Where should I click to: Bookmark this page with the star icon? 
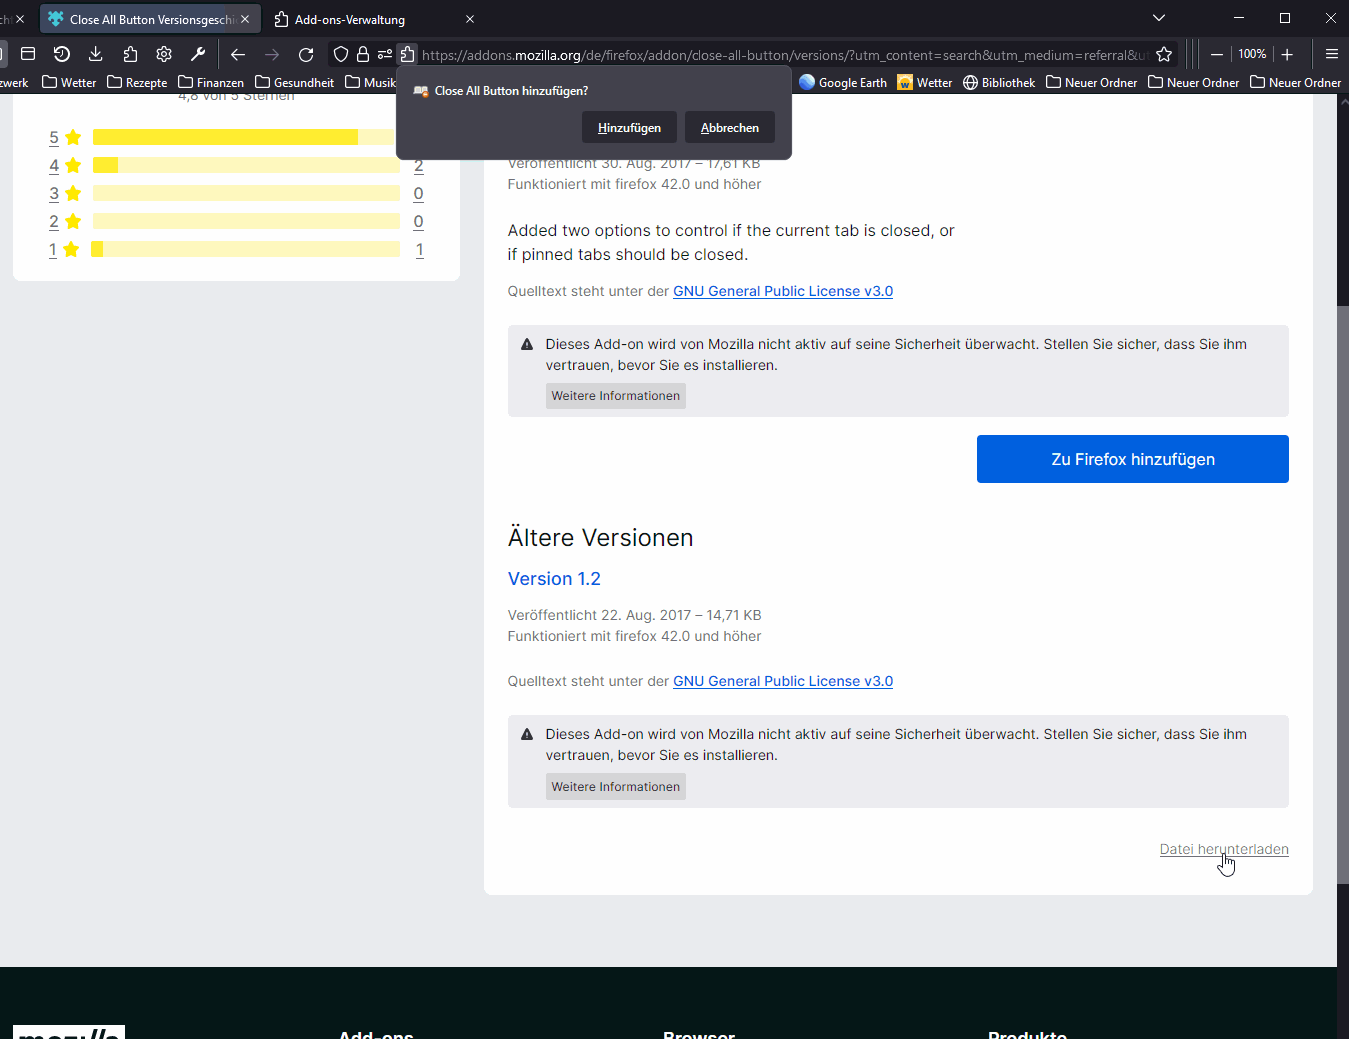1164,55
